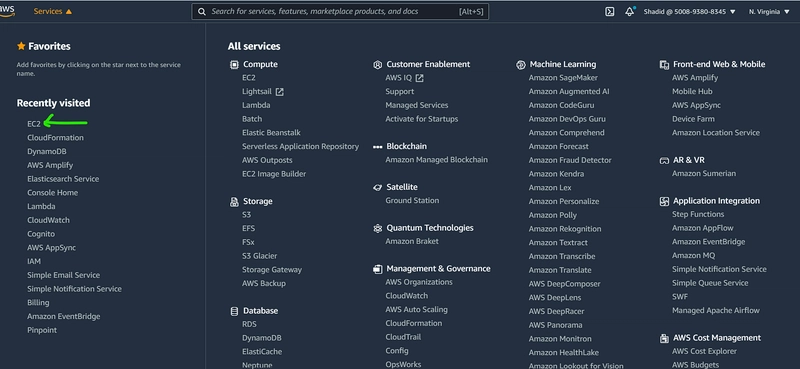Screen dimensions: 800x369
Task: Open S3 Glacier service
Action: click(260, 256)
